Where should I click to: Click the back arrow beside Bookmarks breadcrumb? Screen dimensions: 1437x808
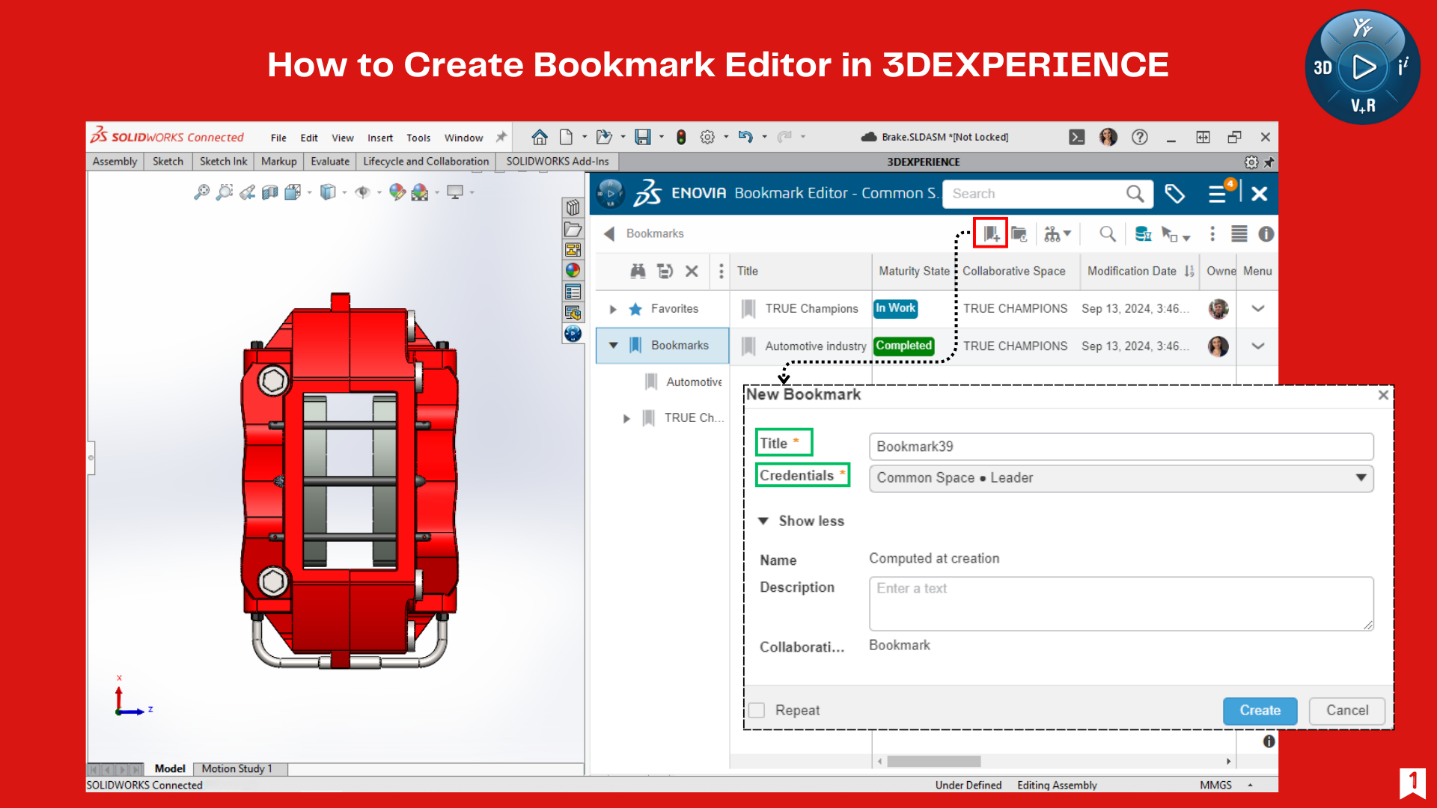point(609,234)
